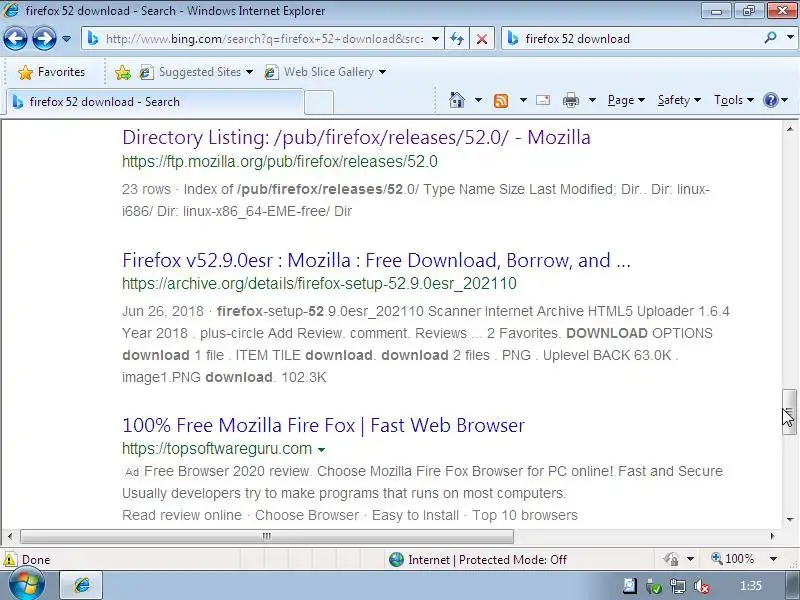Go back with the Back arrow button
Screen dimensions: 800x600
pos(15,39)
